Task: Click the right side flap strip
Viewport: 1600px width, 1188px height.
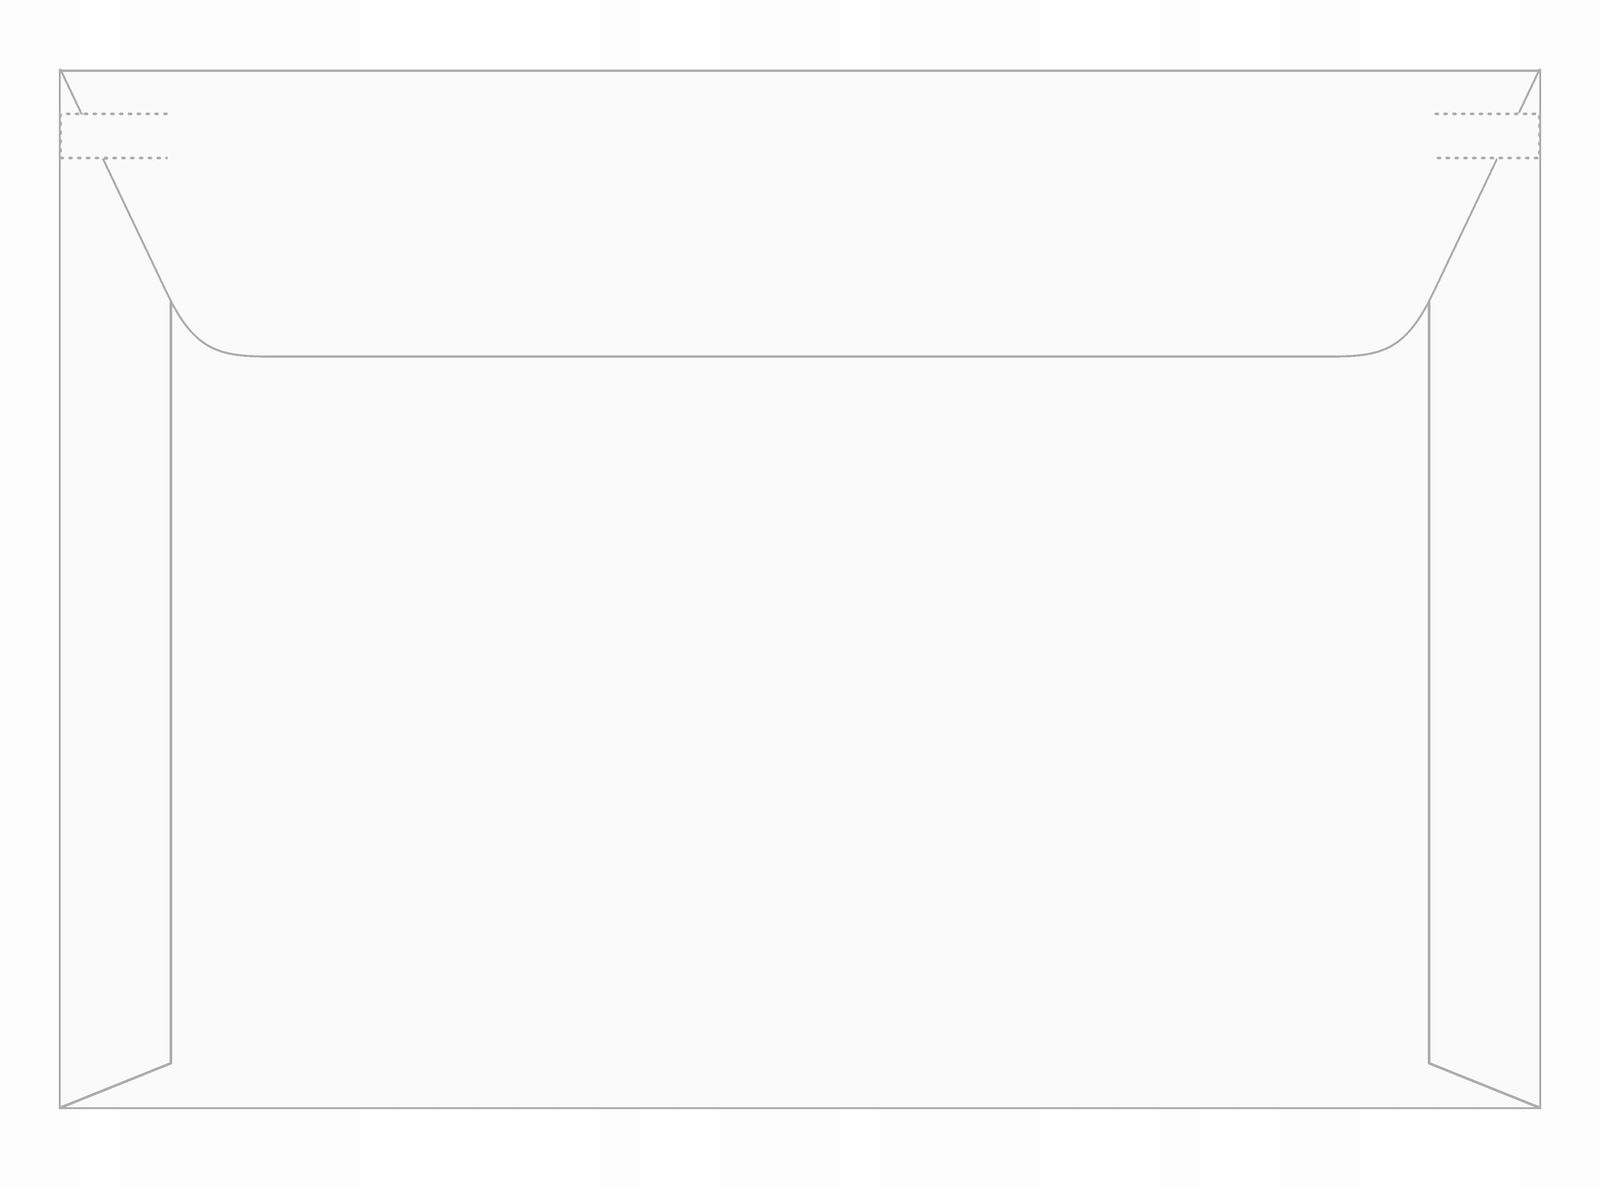Action: pyautogui.click(x=1485, y=650)
